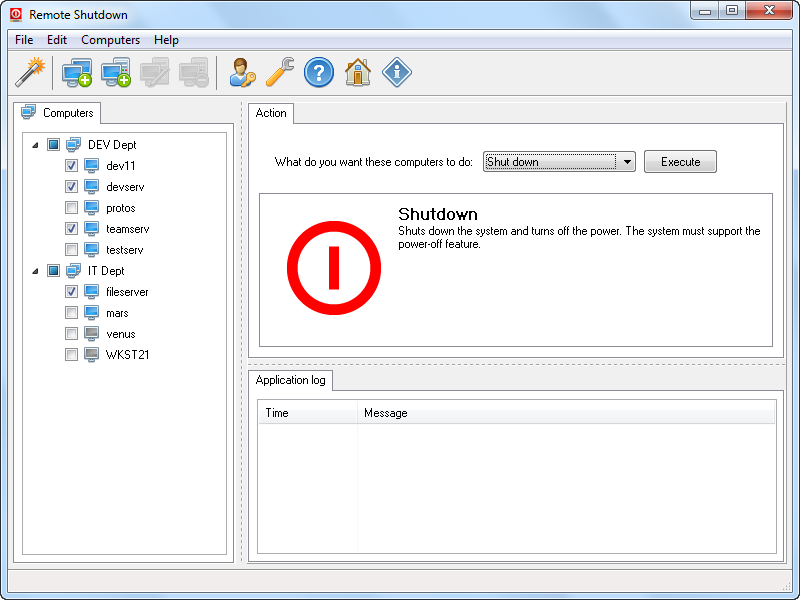This screenshot has height=600, width=800.
Task: Click the add icon showing two monitors
Action: click(77, 72)
